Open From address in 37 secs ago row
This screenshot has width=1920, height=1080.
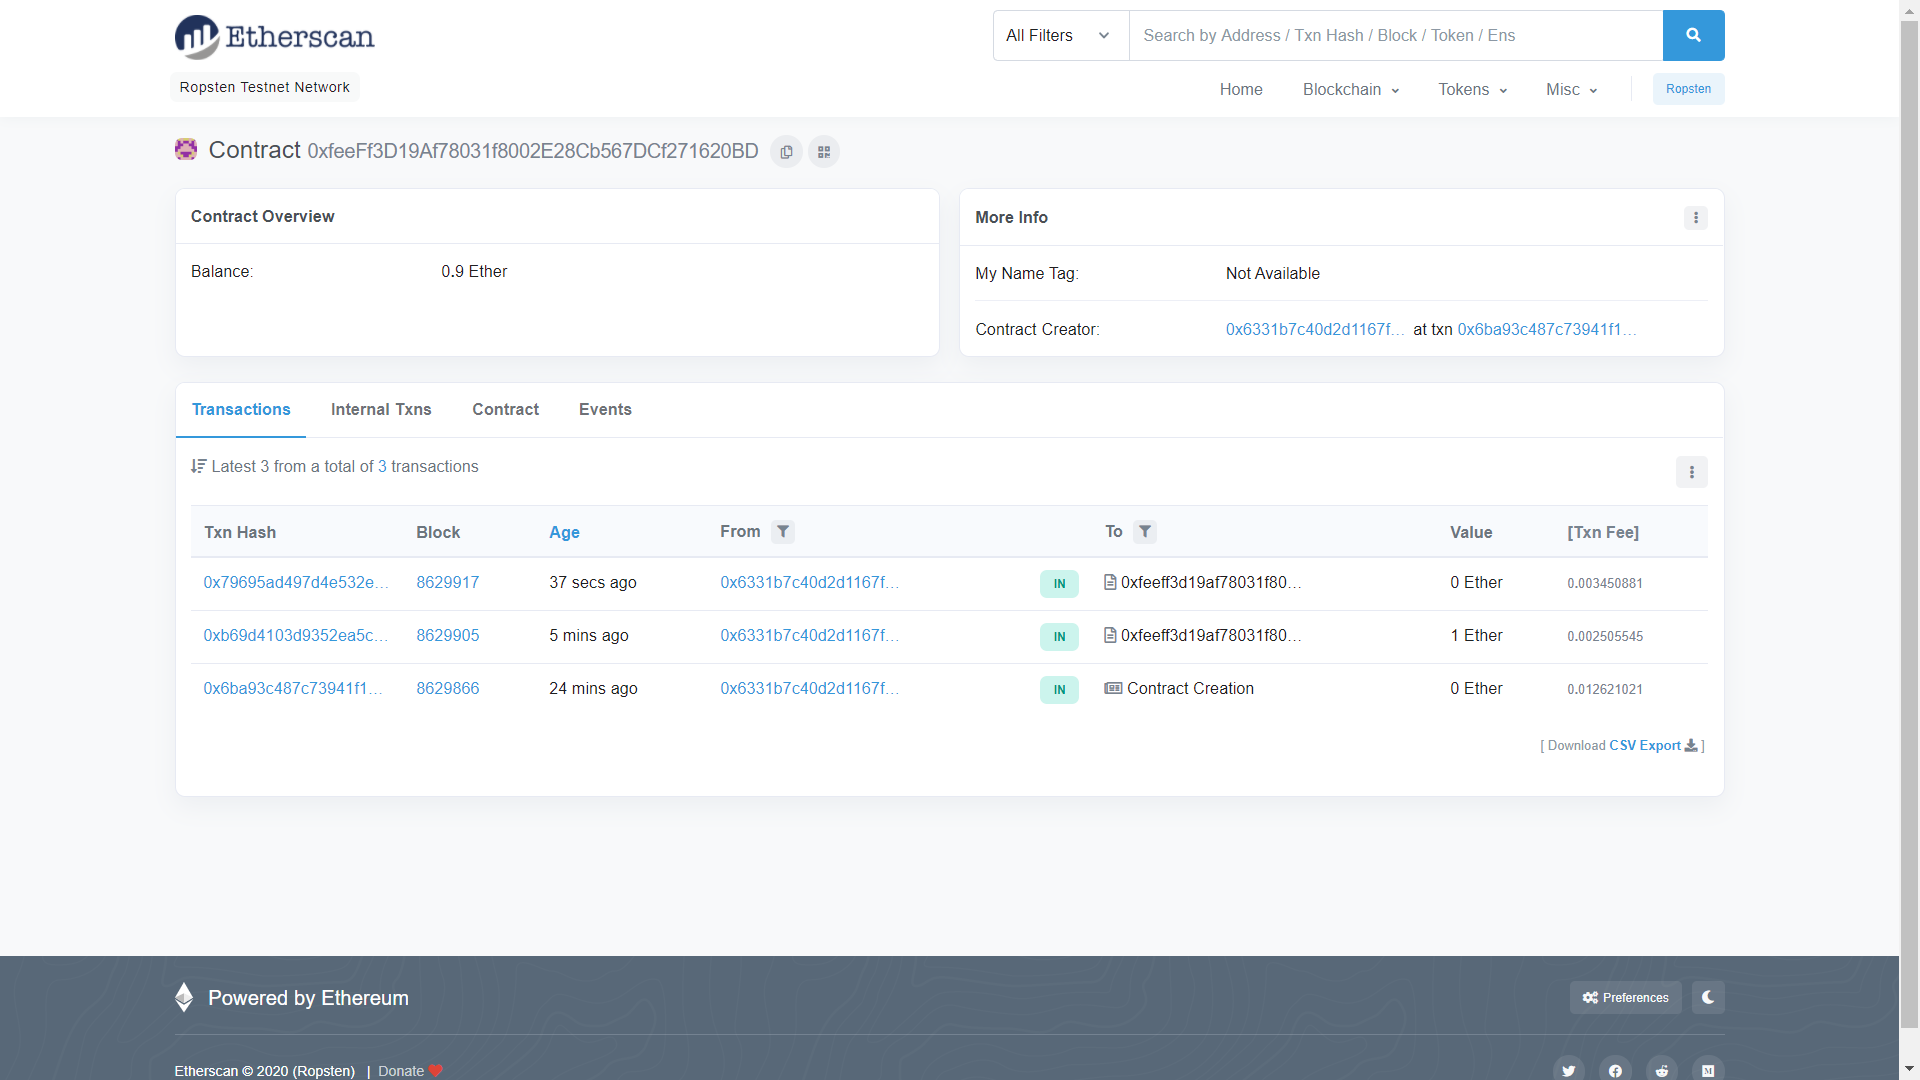point(810,582)
